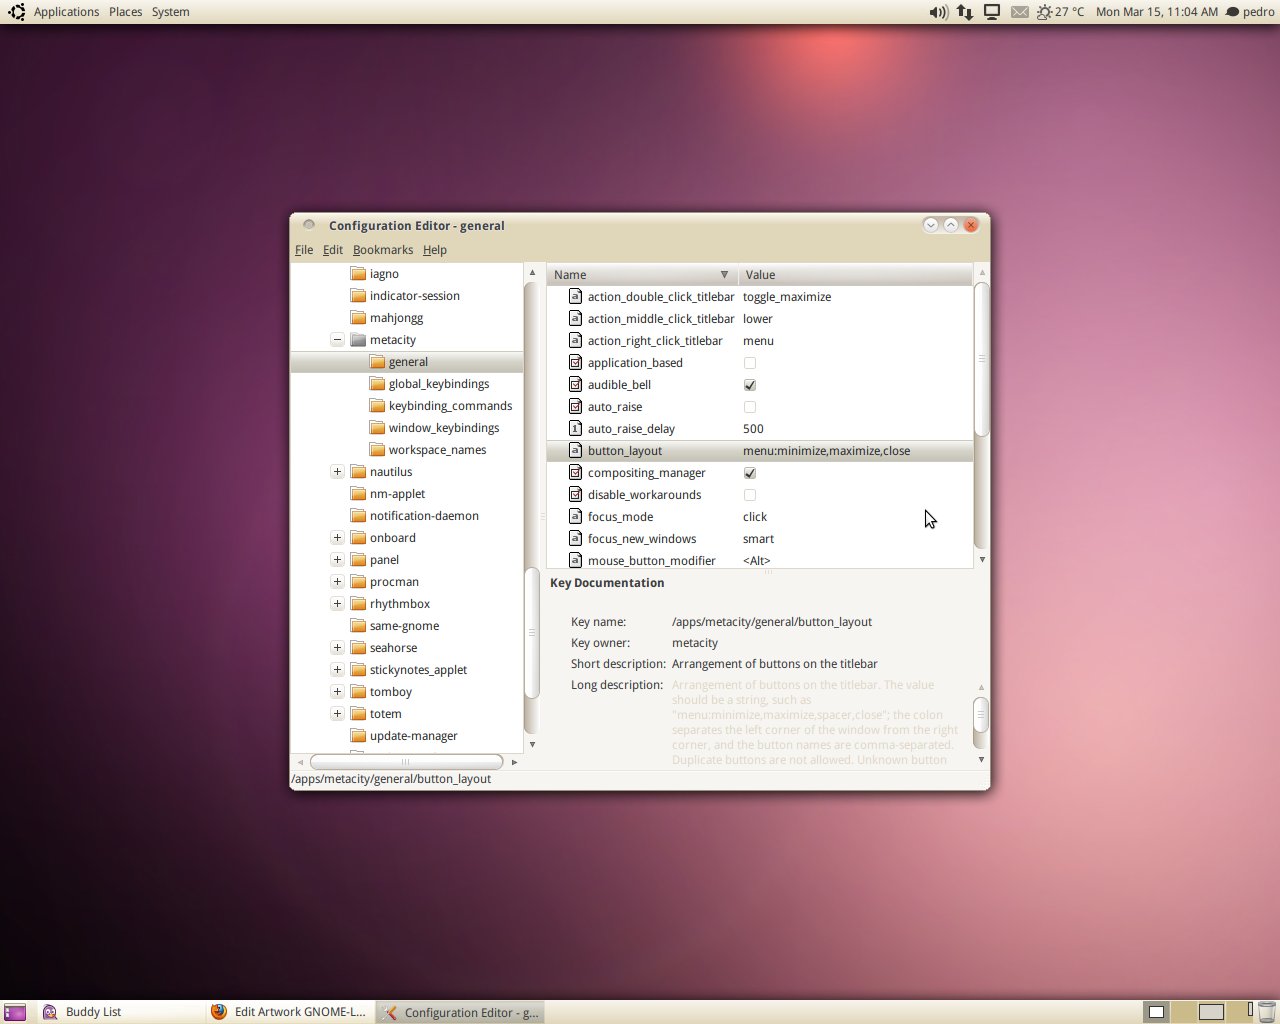Image resolution: width=1280 pixels, height=1024 pixels.
Task: Click the string icon next to action_double_click_titlebar
Action: 575,296
